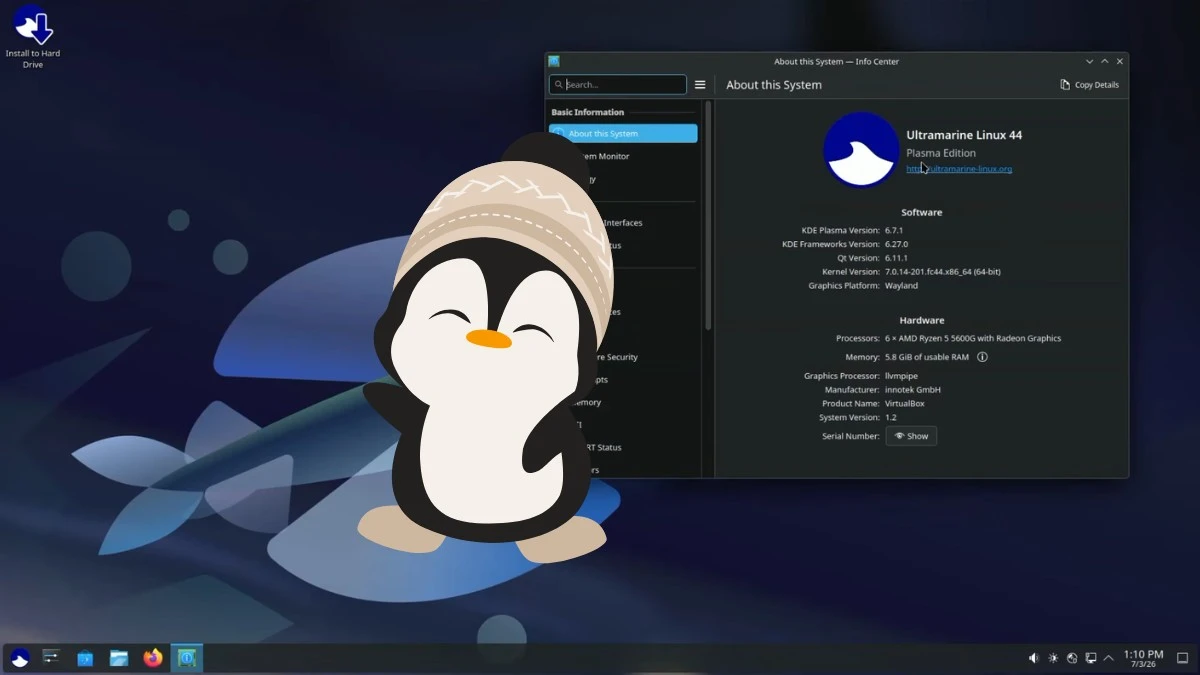This screenshot has height=675, width=1200.
Task: Launch the software store from the taskbar
Action: click(85, 658)
